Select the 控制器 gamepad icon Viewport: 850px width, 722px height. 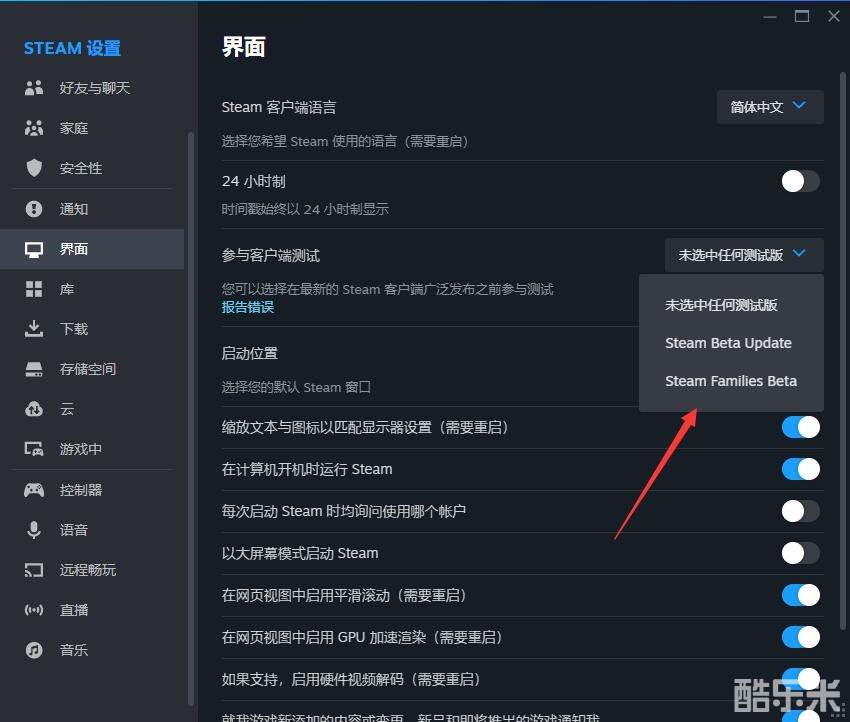[x=34, y=490]
